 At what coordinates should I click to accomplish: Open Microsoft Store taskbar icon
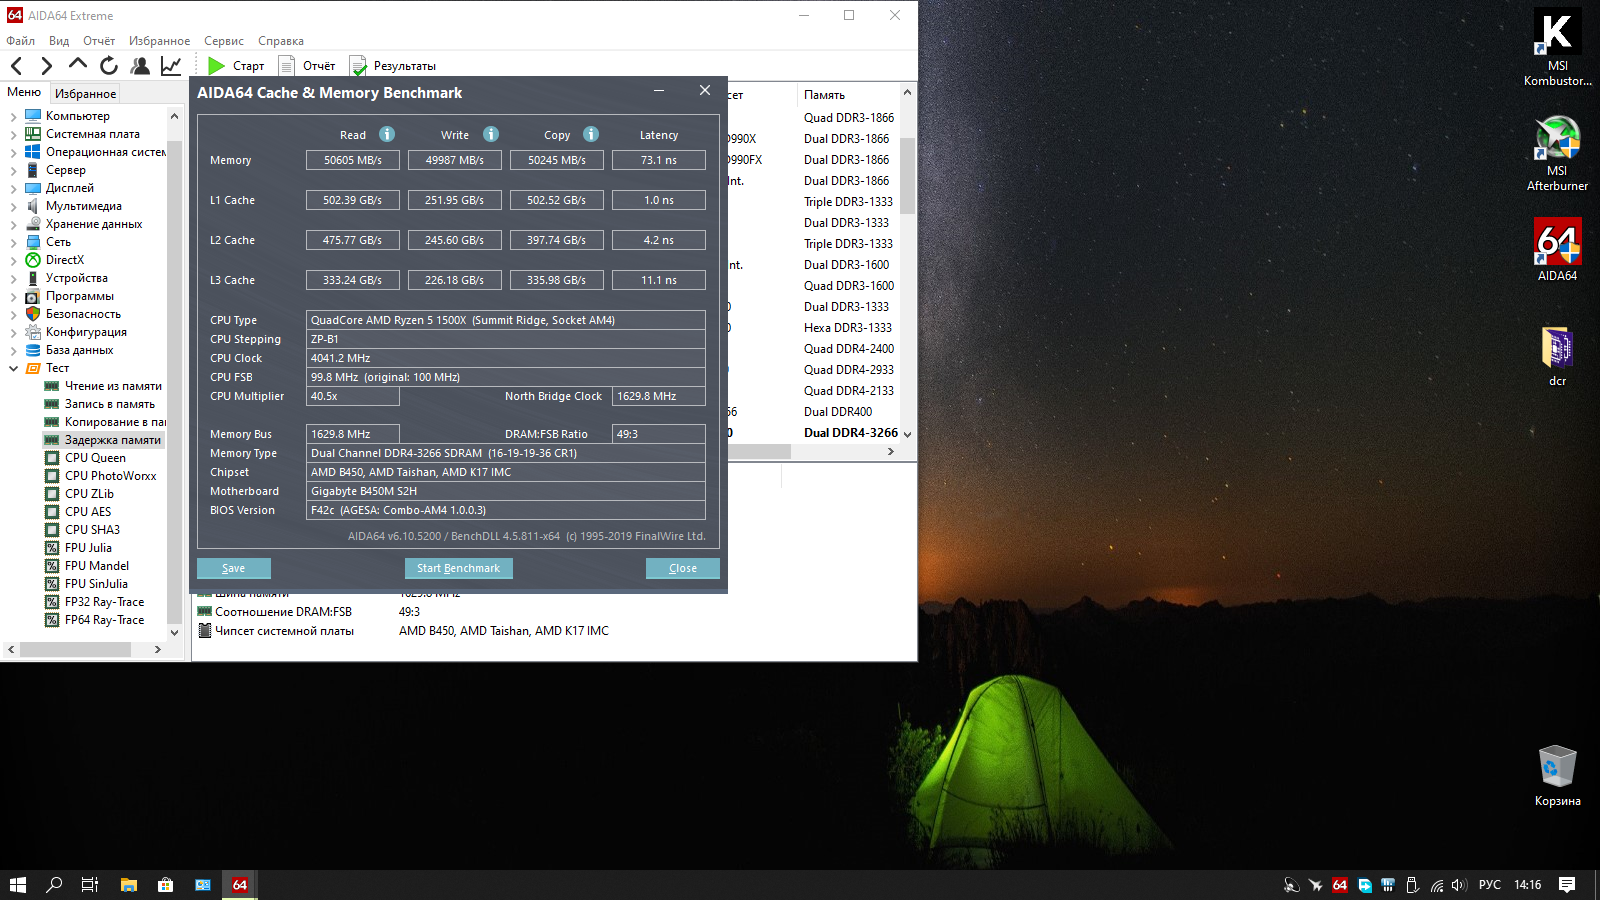click(165, 885)
